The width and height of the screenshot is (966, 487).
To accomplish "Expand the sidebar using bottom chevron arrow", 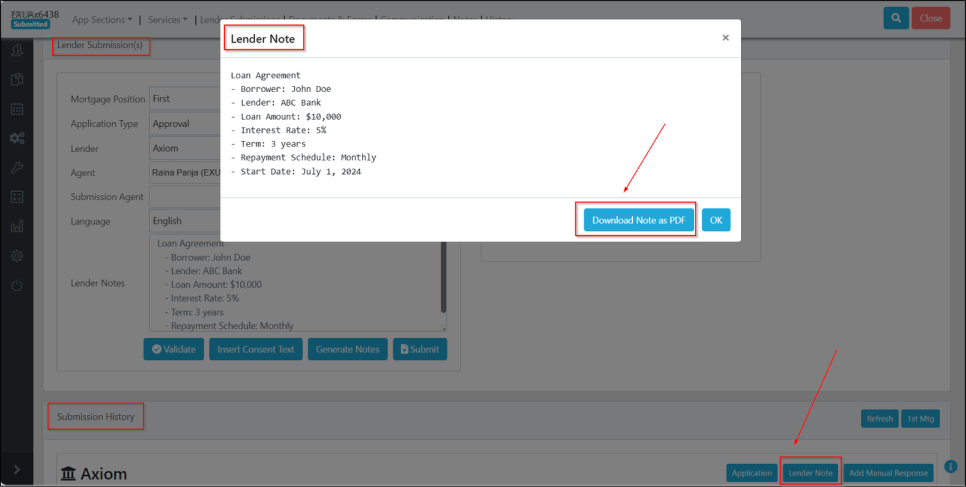I will (17, 469).
